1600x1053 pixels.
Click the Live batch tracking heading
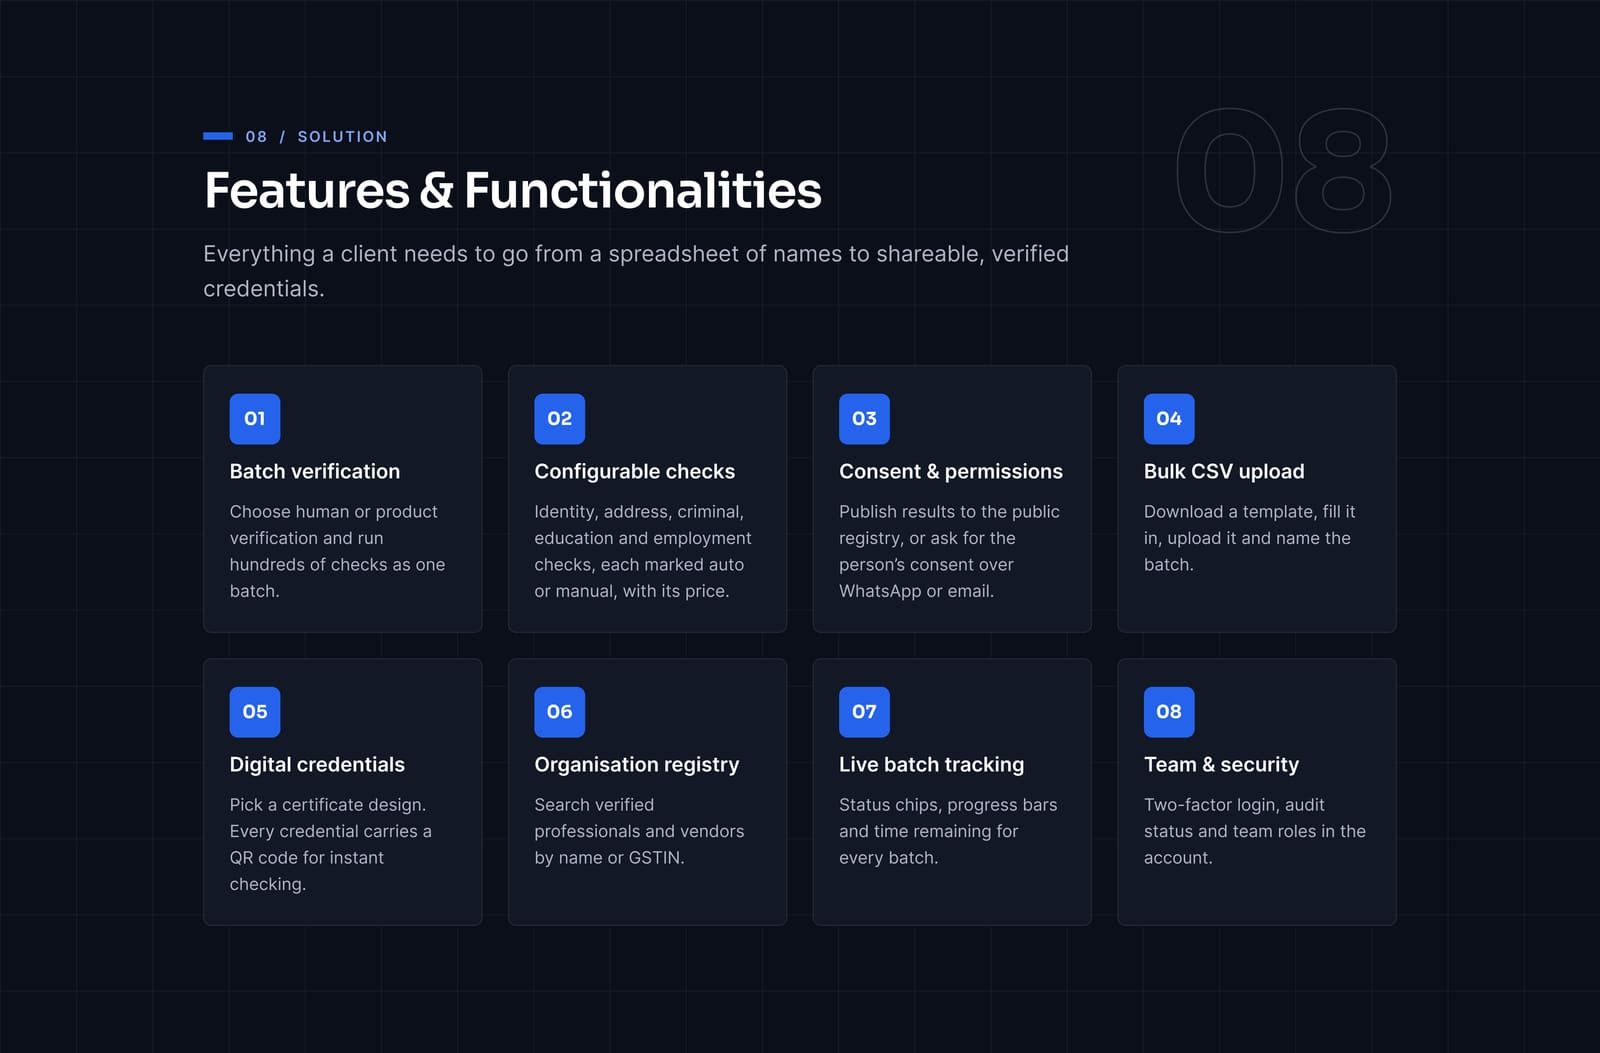coord(931,764)
